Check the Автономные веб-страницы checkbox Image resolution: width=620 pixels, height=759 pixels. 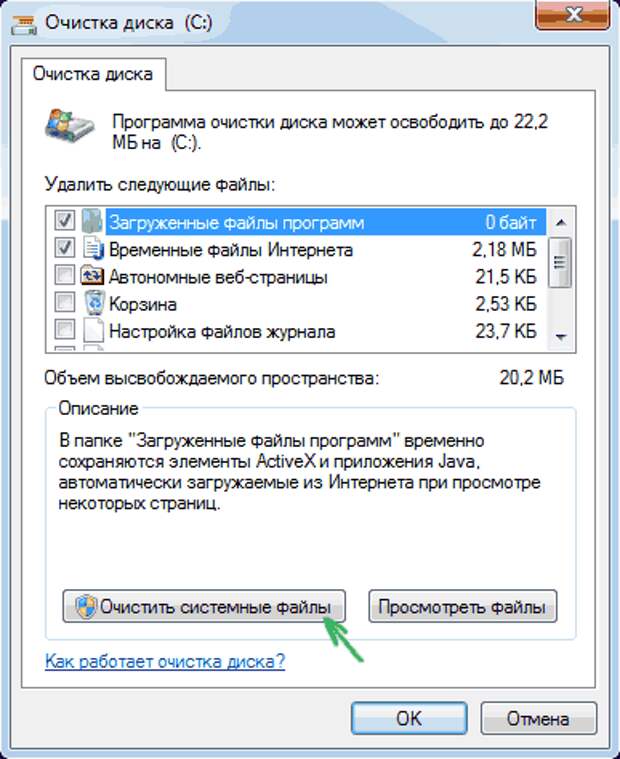[x=64, y=275]
